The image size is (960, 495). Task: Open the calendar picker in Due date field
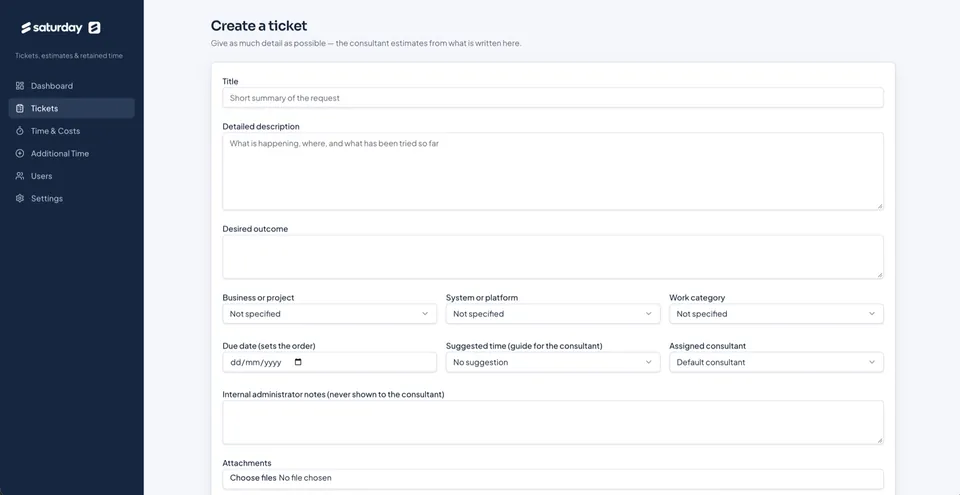coord(298,362)
